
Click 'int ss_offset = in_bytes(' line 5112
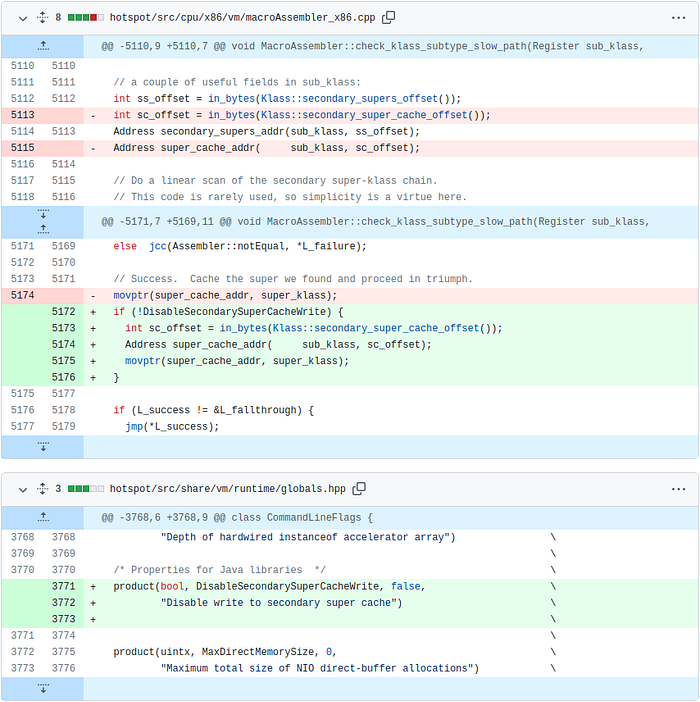point(287,98)
